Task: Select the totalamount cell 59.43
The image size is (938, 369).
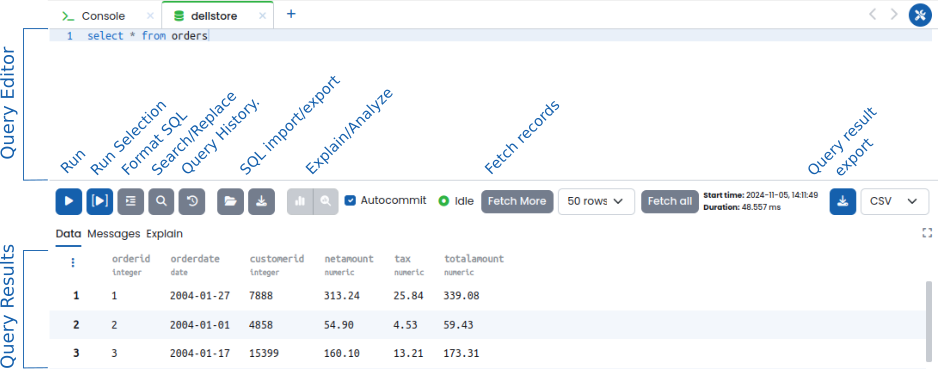Action: coord(459,325)
